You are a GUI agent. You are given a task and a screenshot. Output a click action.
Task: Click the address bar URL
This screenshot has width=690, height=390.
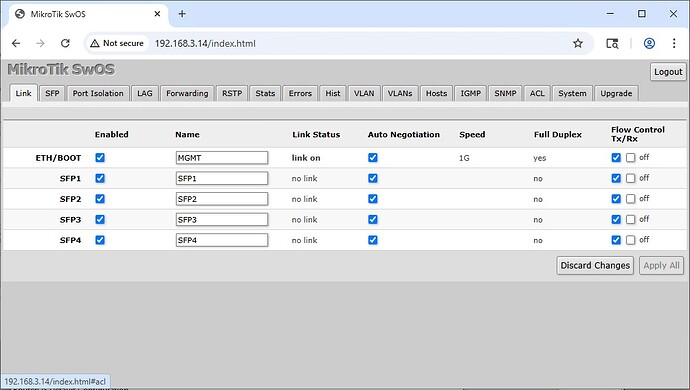[205, 44]
